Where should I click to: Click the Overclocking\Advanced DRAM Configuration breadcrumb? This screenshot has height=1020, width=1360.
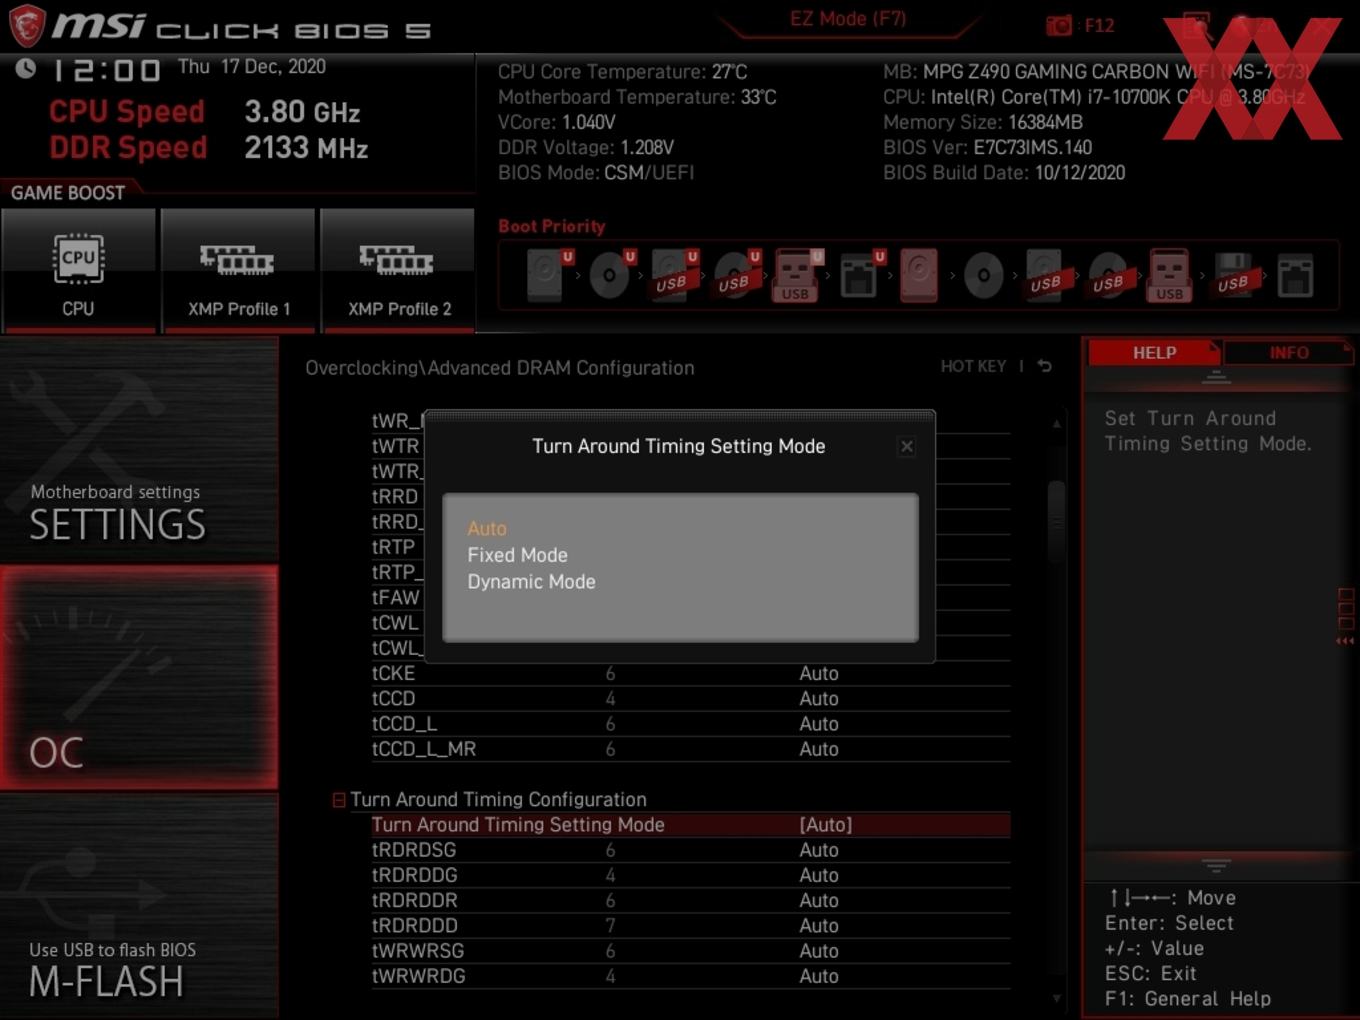coord(500,368)
